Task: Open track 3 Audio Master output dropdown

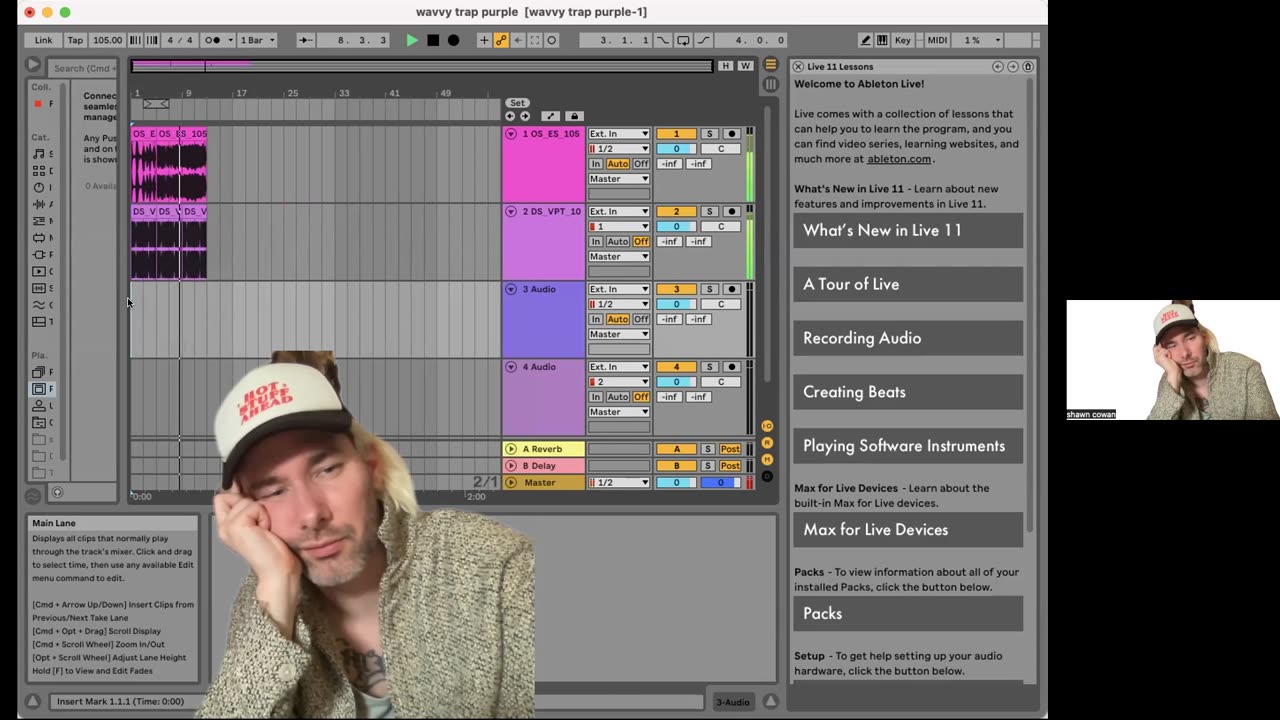Action: (x=619, y=334)
